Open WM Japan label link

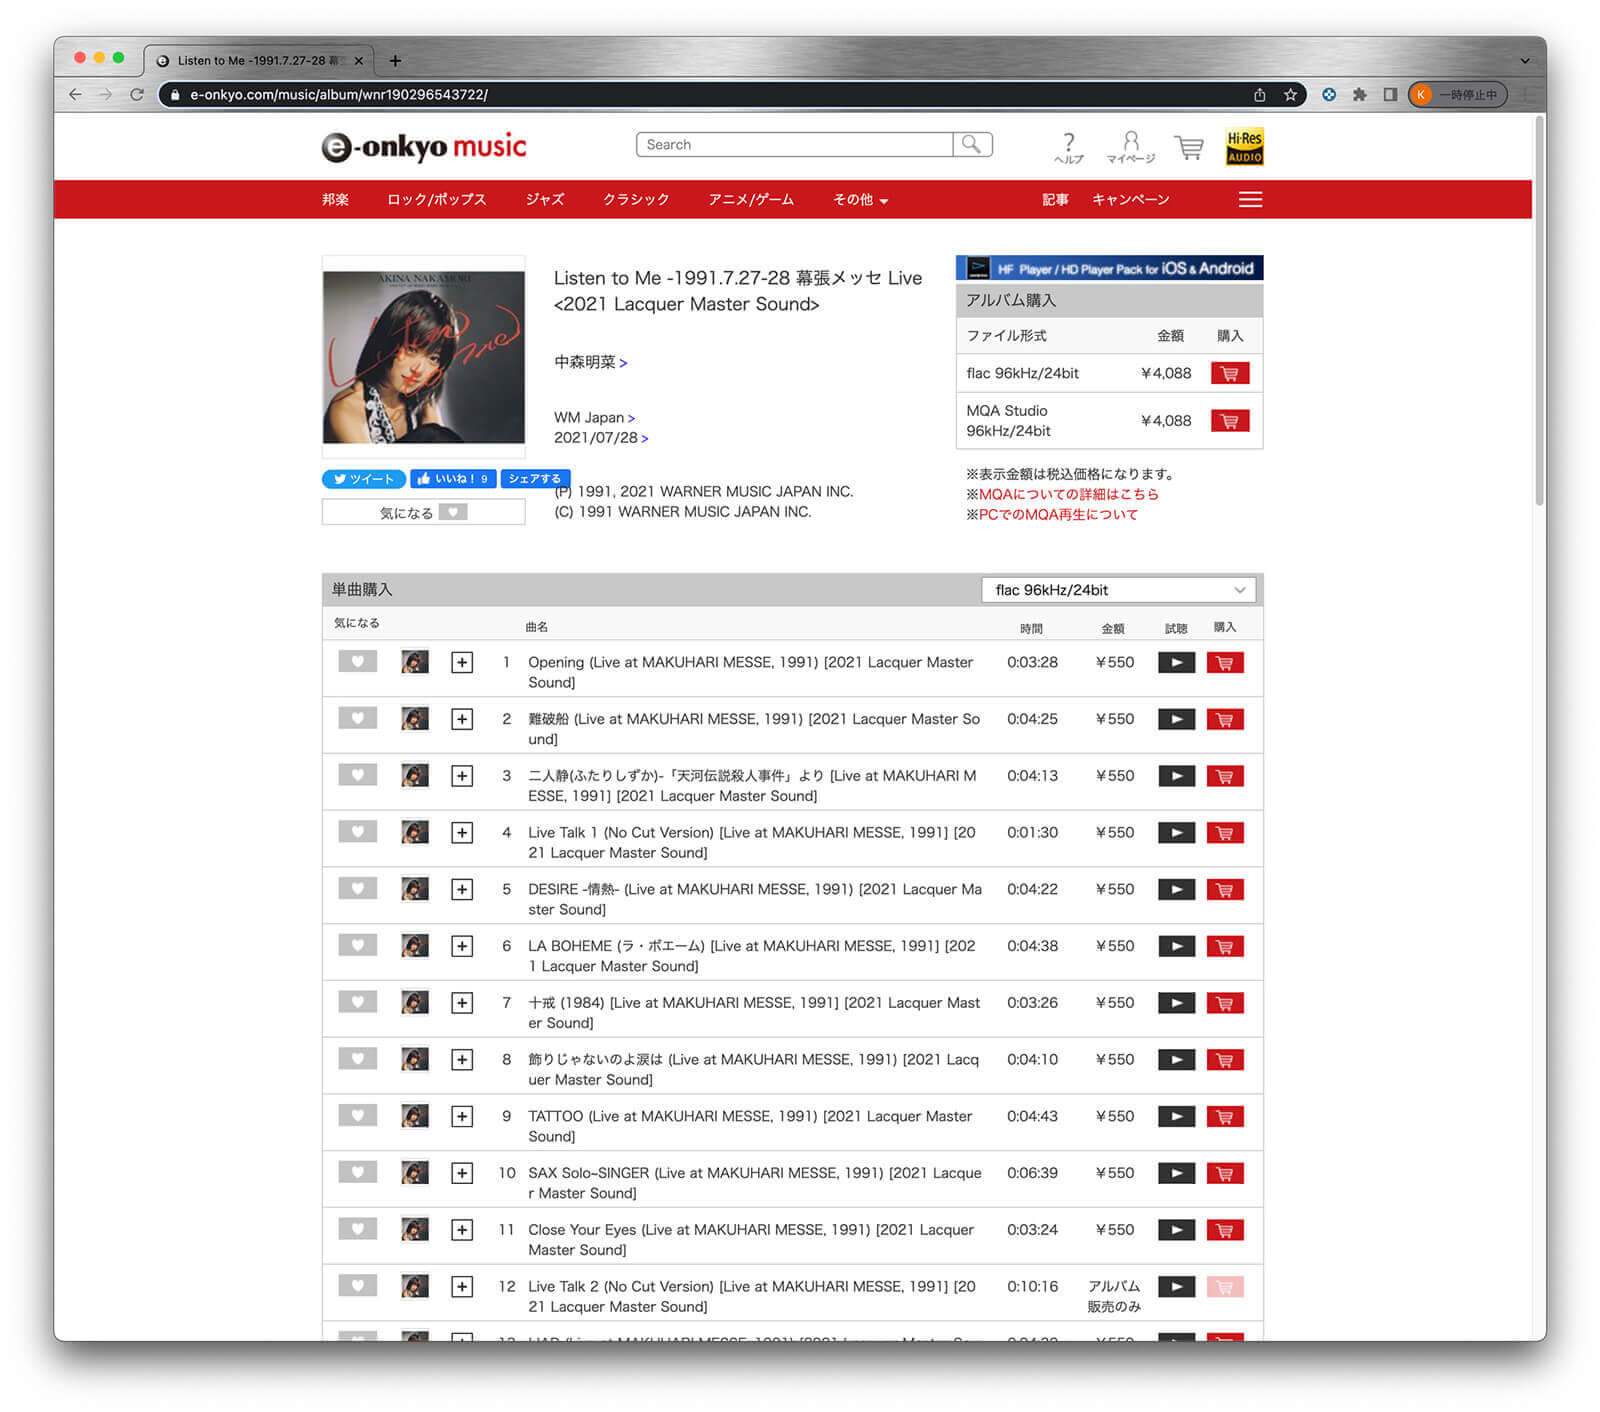[x=594, y=417]
